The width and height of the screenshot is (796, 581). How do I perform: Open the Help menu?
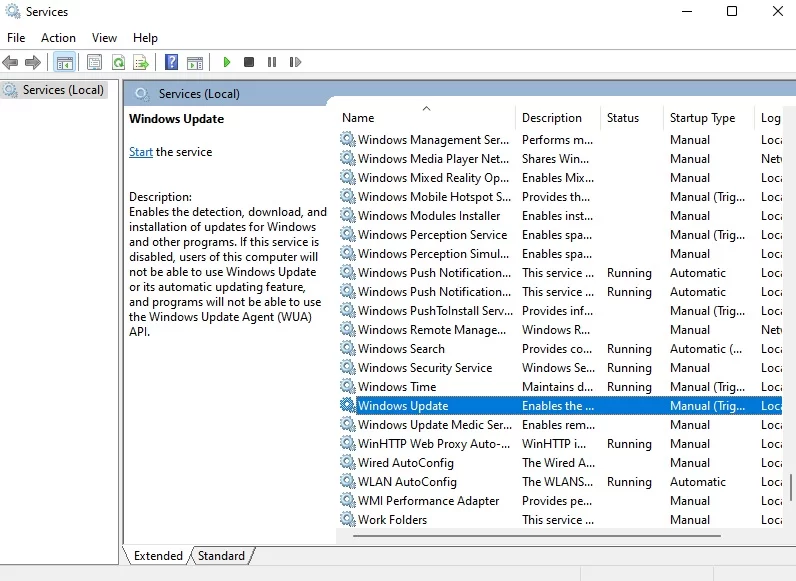[145, 38]
